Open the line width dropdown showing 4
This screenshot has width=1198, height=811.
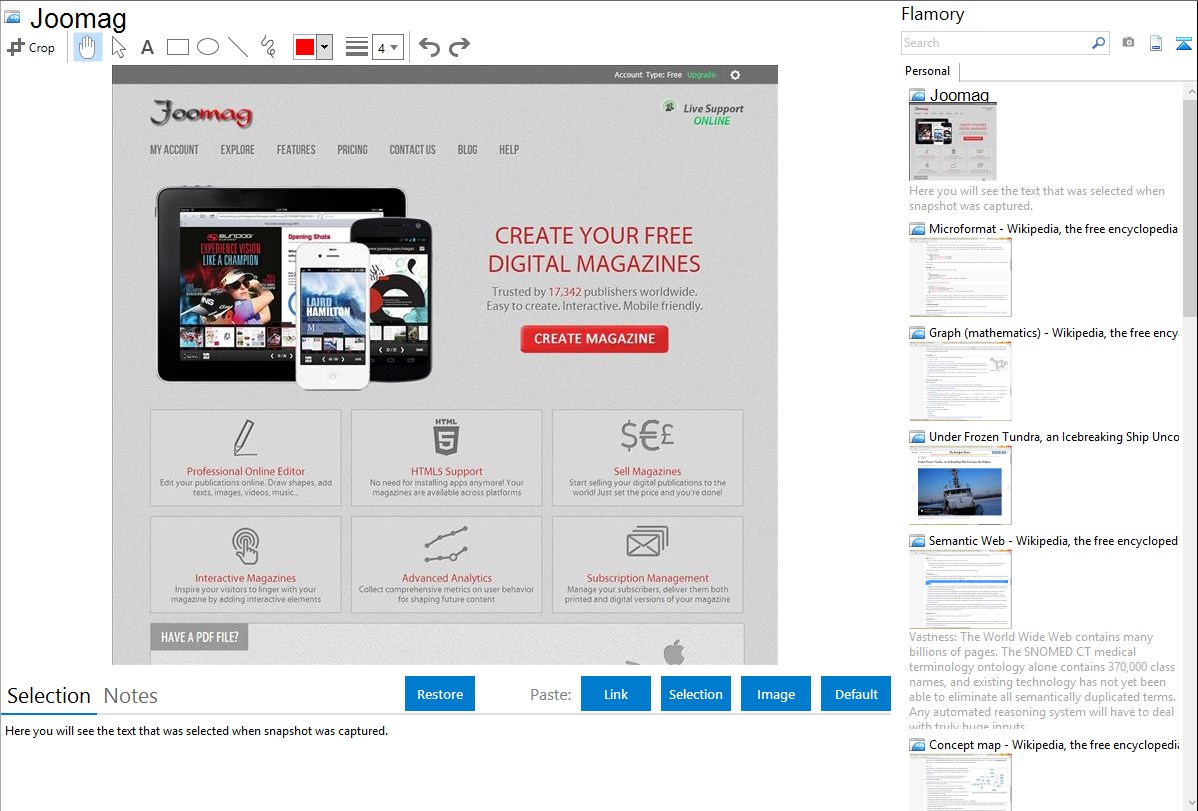click(387, 47)
